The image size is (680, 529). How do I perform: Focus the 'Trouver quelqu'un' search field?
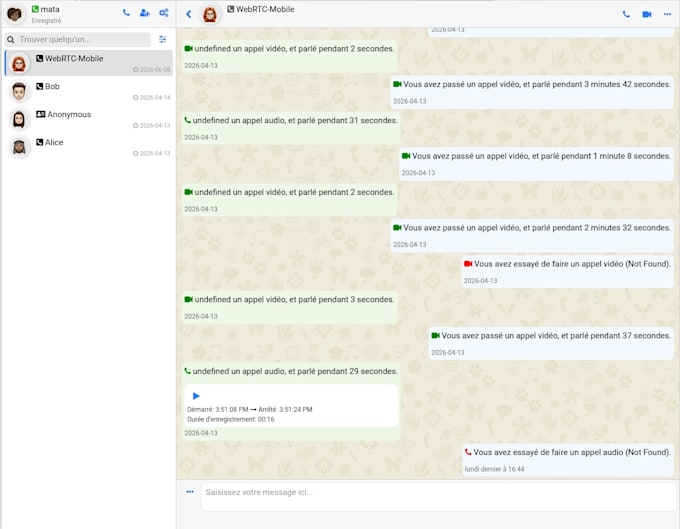78,39
